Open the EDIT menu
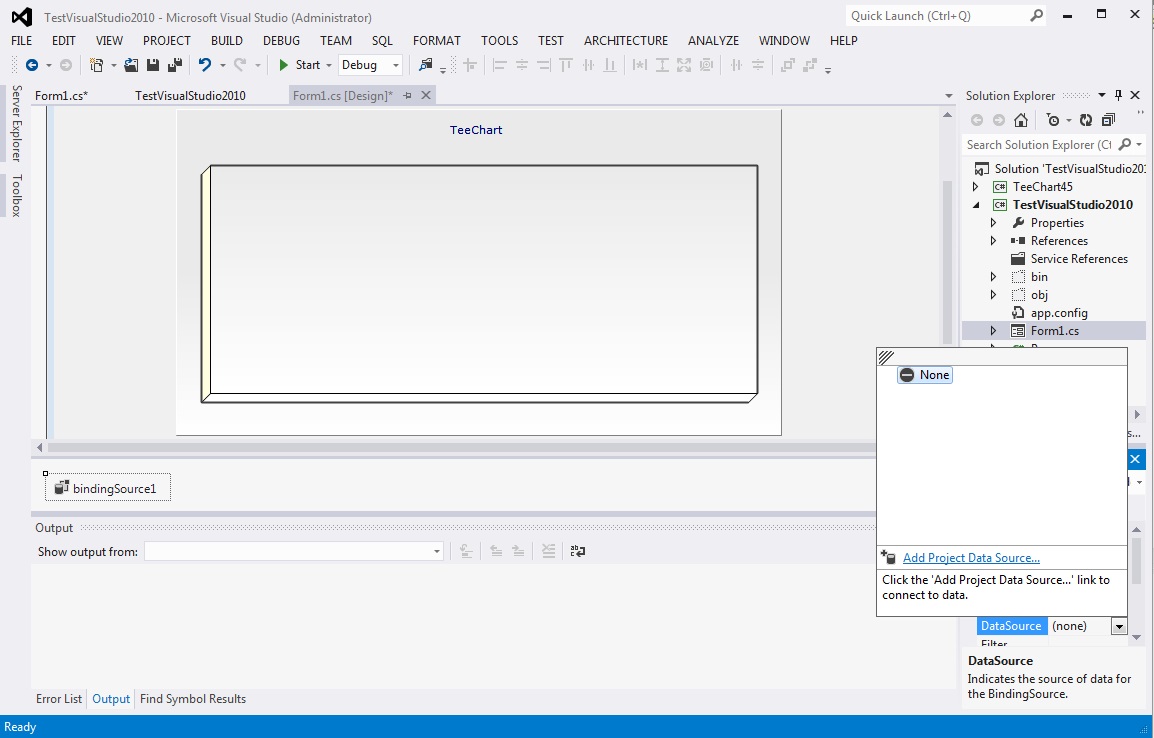This screenshot has height=738, width=1154. 63,40
